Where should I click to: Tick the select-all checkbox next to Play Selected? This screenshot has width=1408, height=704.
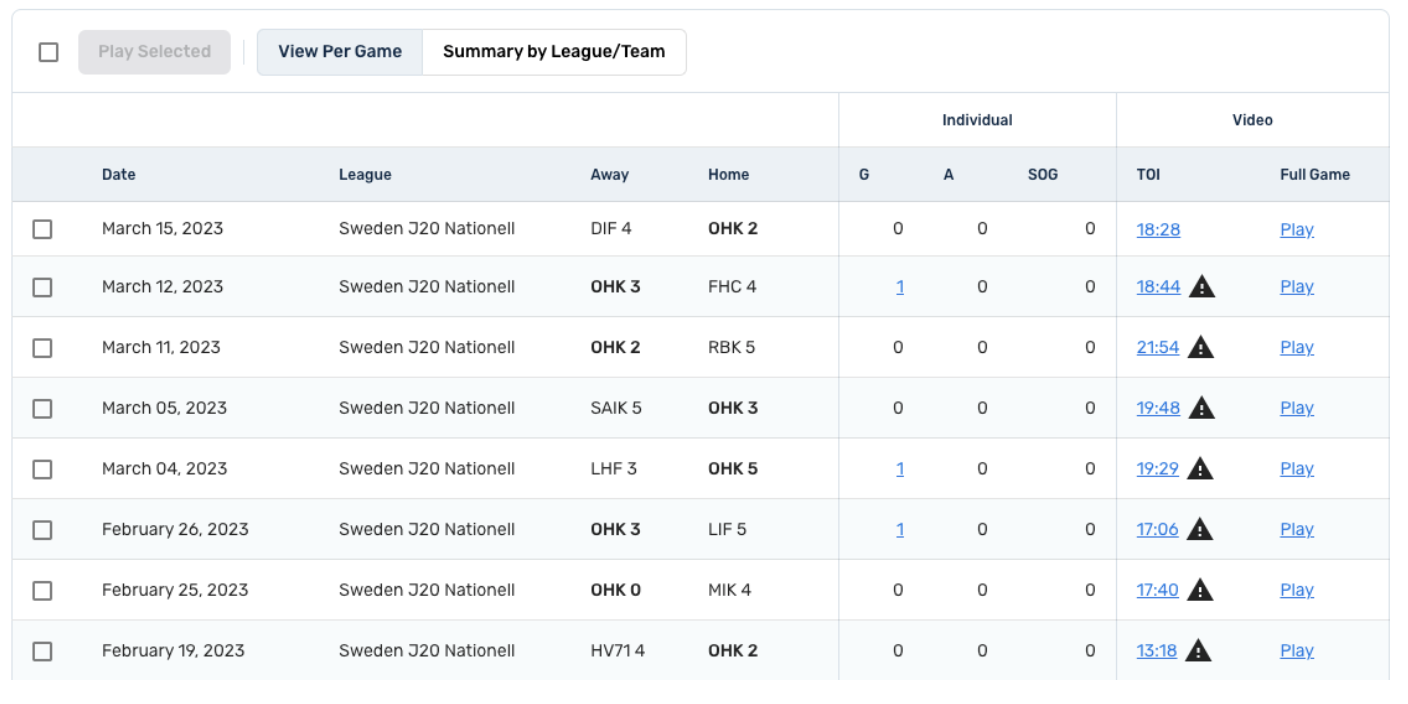pos(48,52)
